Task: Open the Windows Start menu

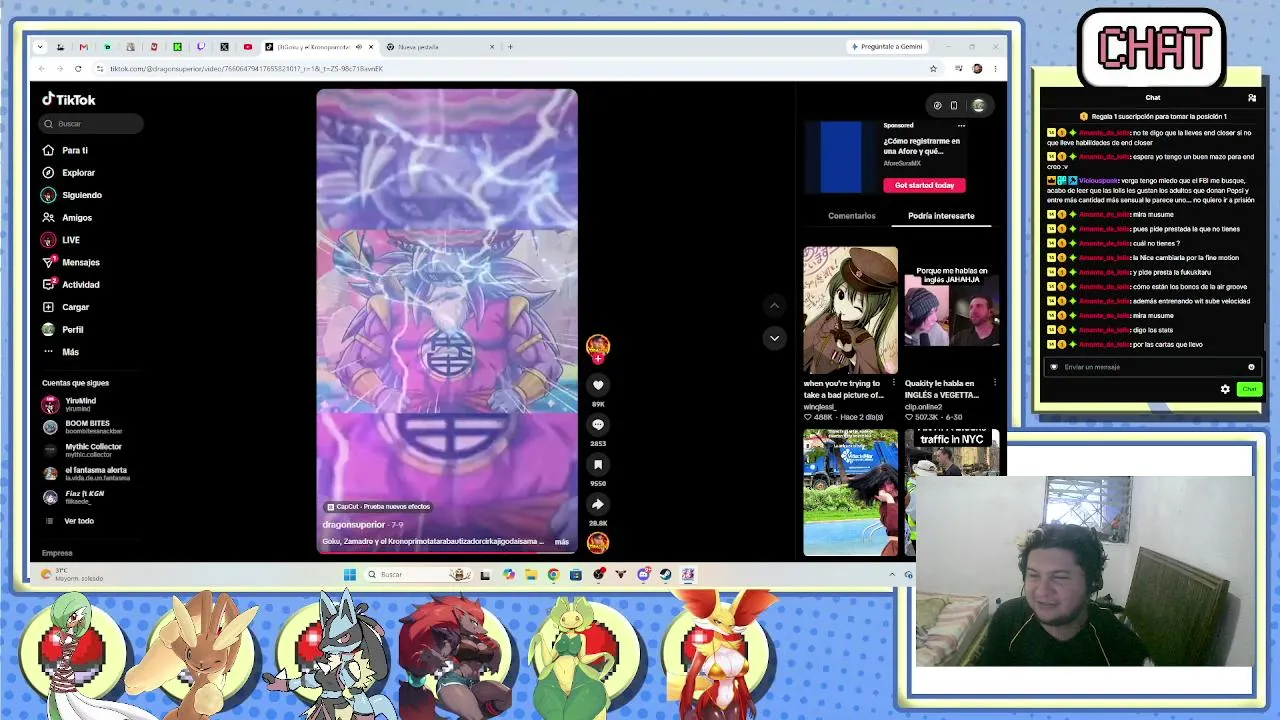Action: (x=349, y=574)
